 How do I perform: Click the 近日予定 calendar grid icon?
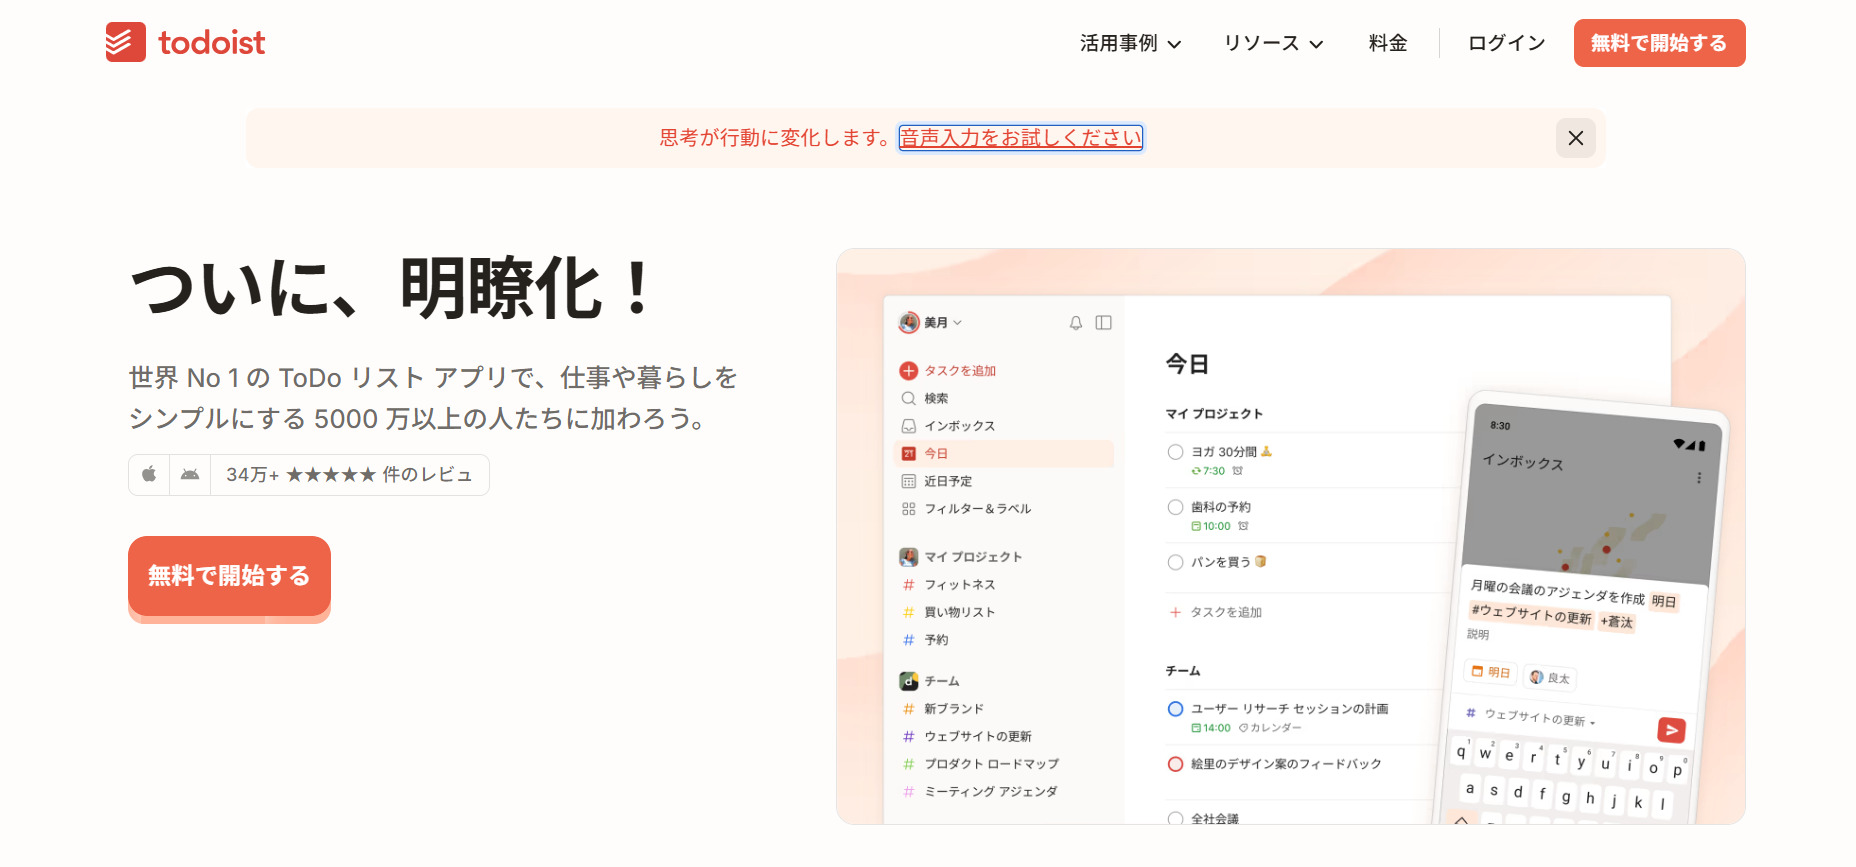908,481
